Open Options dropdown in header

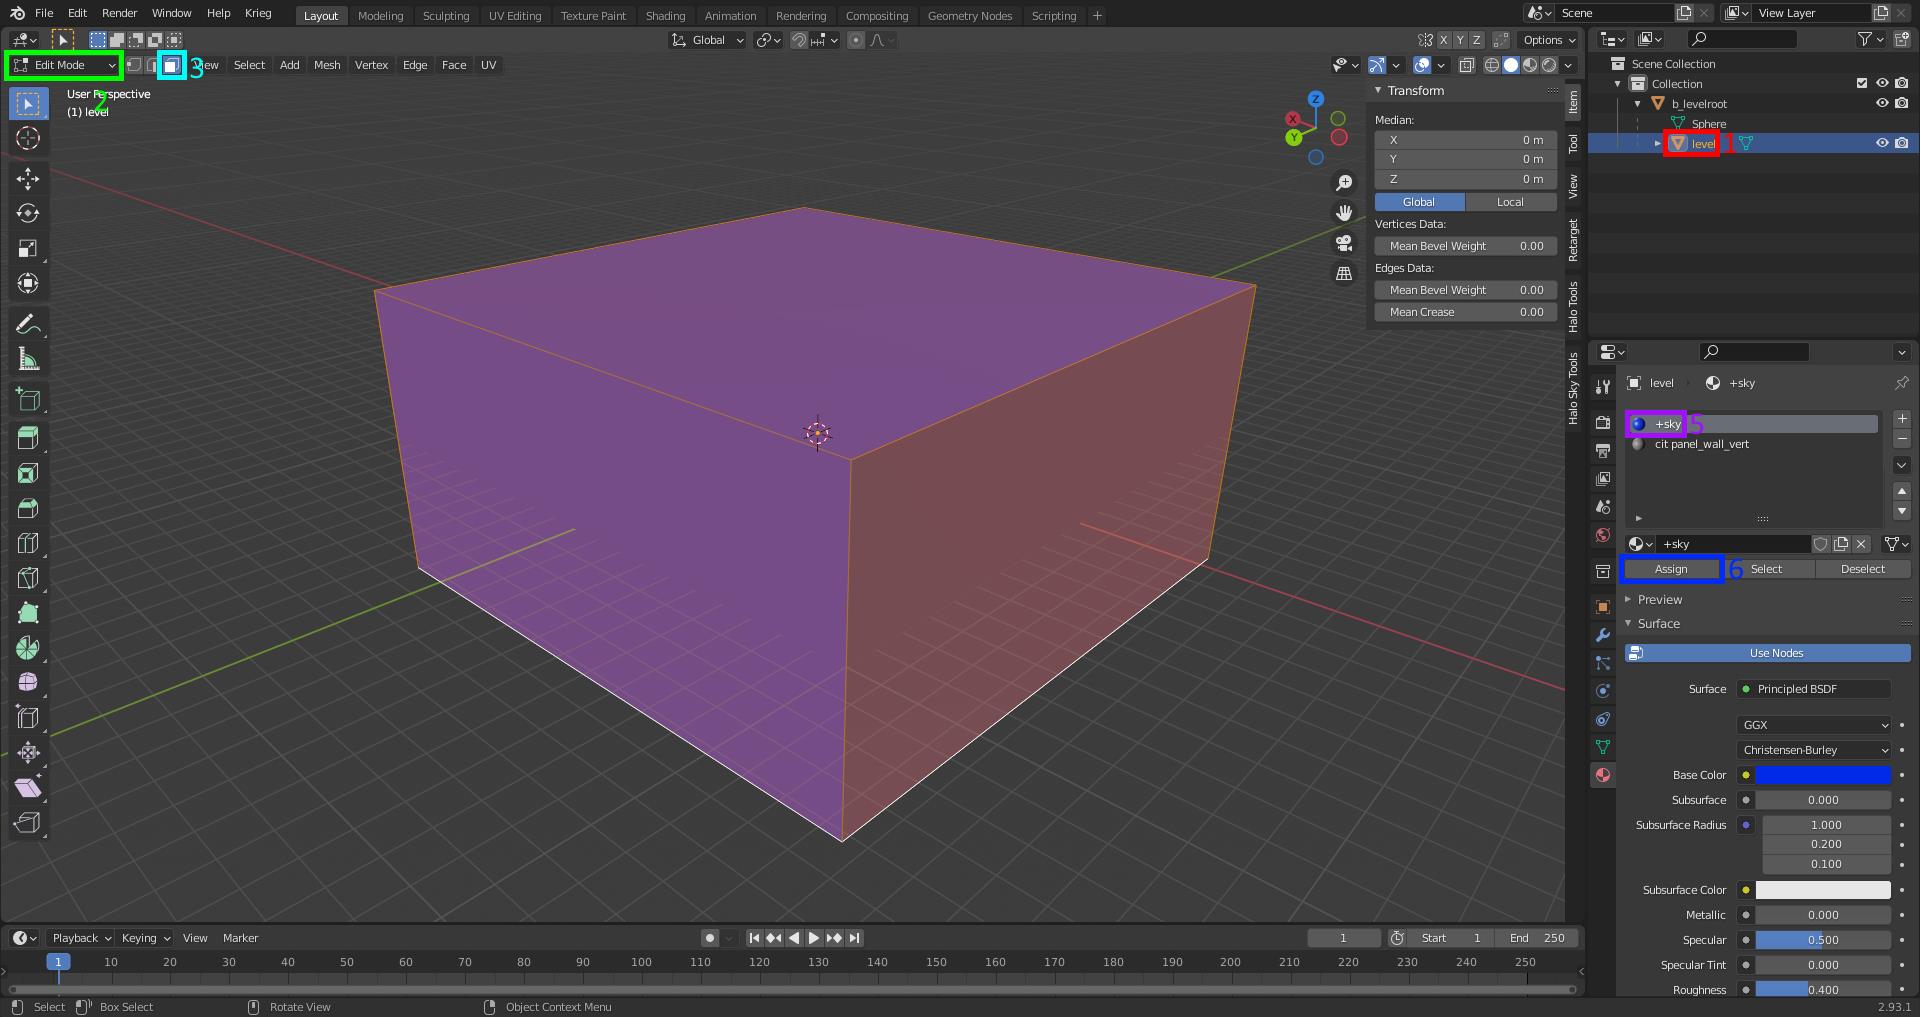tap(1548, 40)
